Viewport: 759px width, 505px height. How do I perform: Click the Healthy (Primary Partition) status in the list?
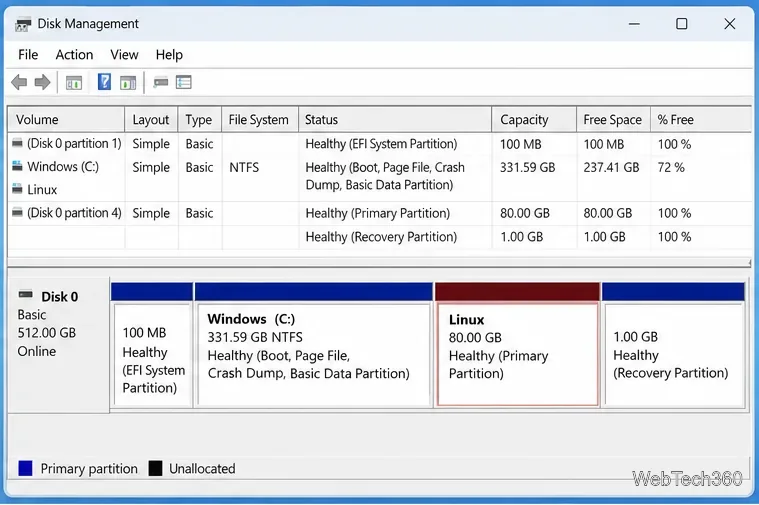point(378,213)
